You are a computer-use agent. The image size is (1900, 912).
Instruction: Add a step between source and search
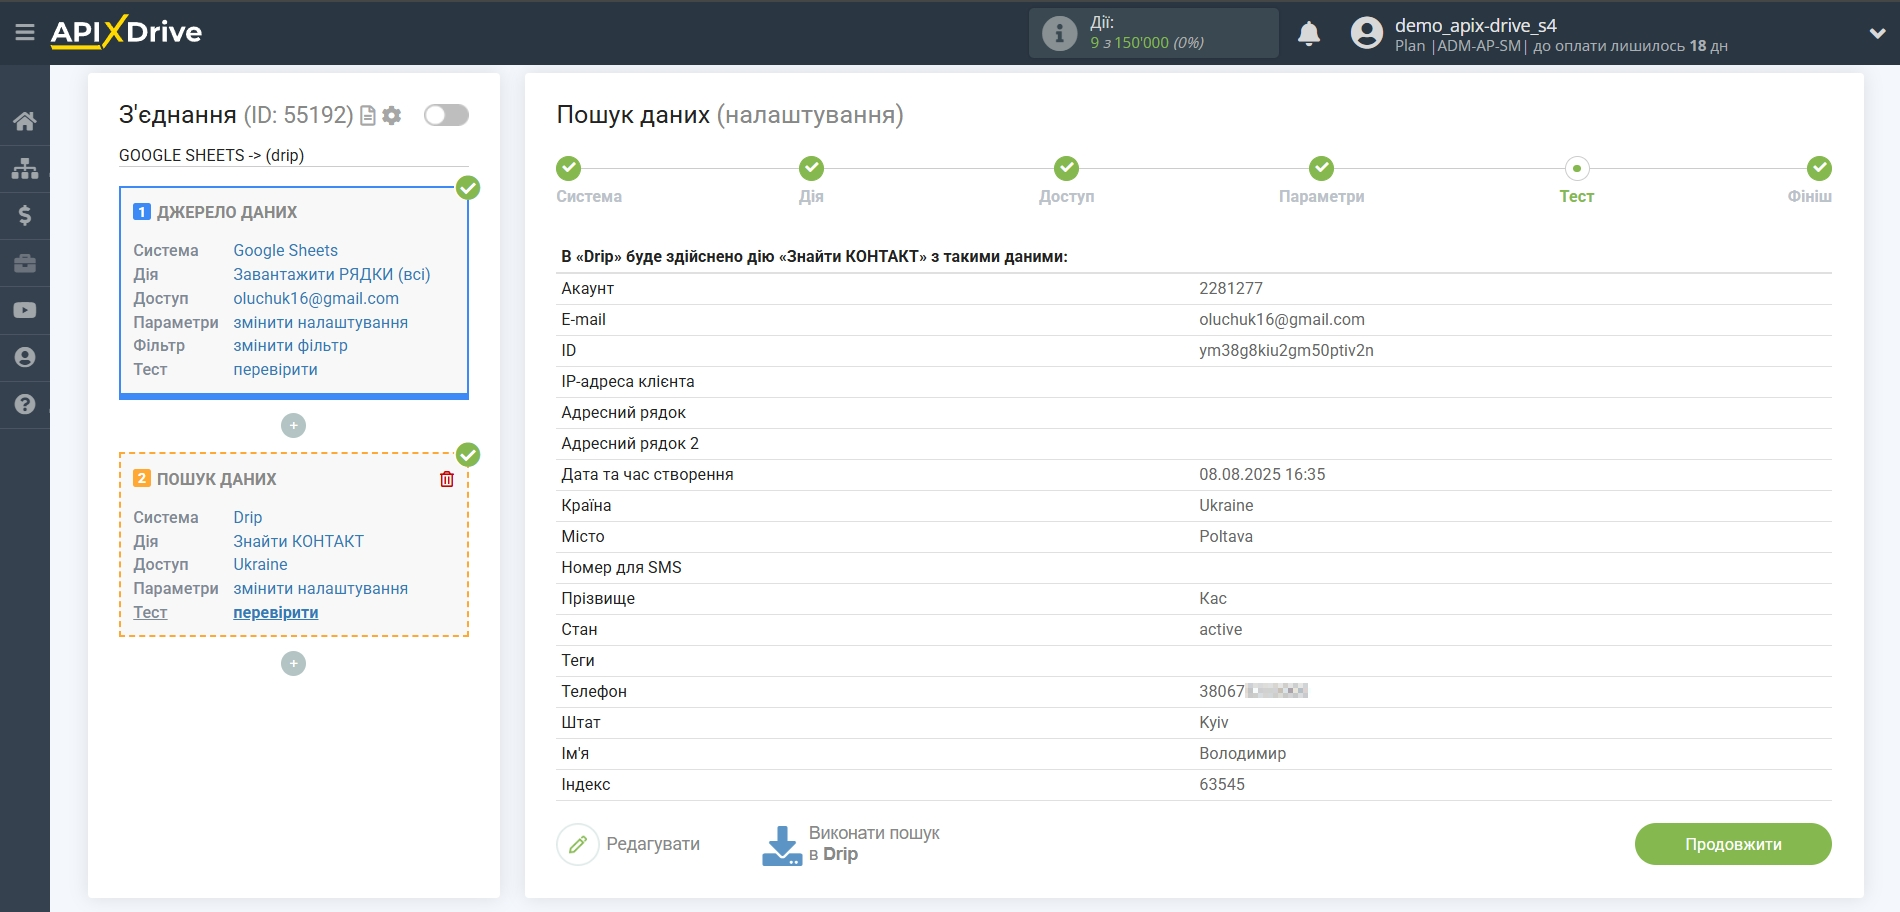tap(293, 425)
